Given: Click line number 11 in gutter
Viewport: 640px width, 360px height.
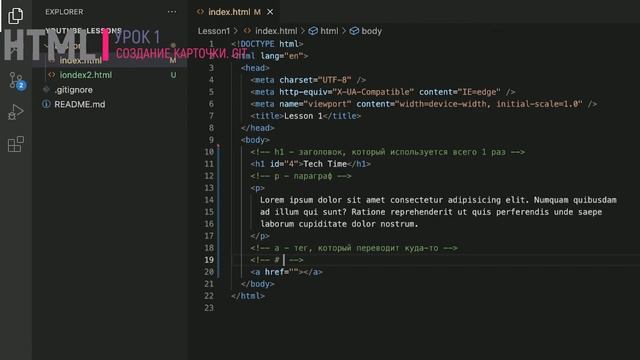Looking at the screenshot, I should coord(209,164).
